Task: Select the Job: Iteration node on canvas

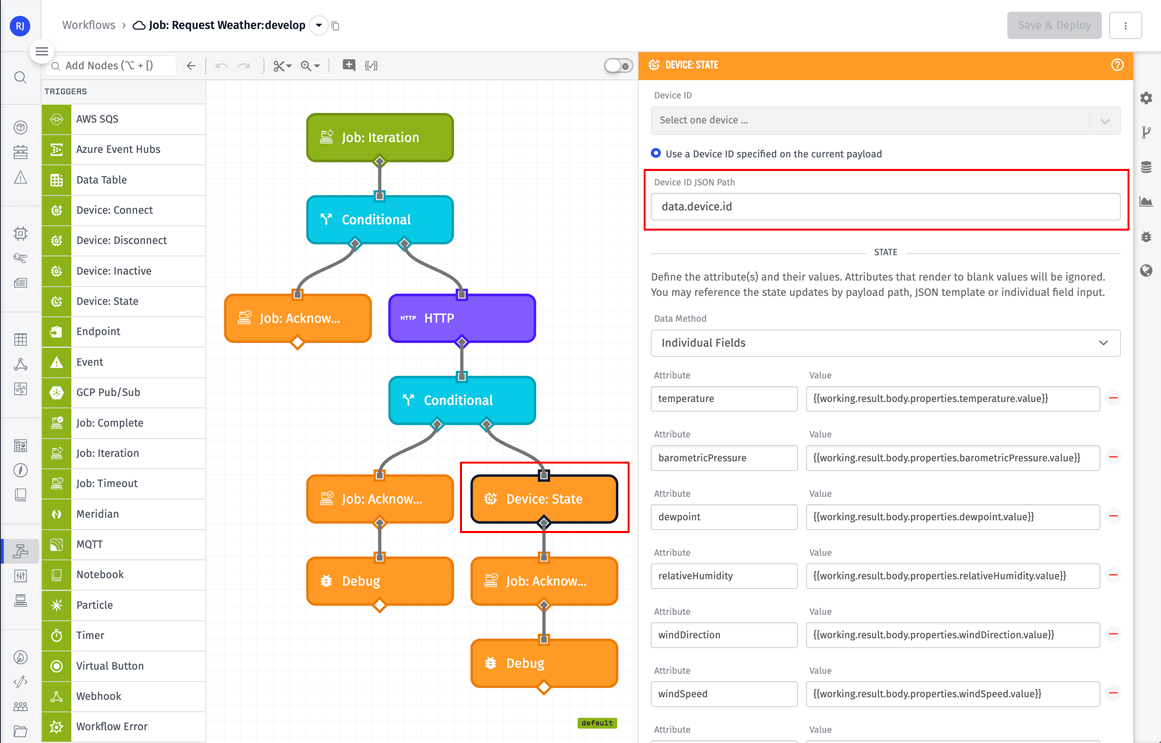Action: tap(380, 137)
